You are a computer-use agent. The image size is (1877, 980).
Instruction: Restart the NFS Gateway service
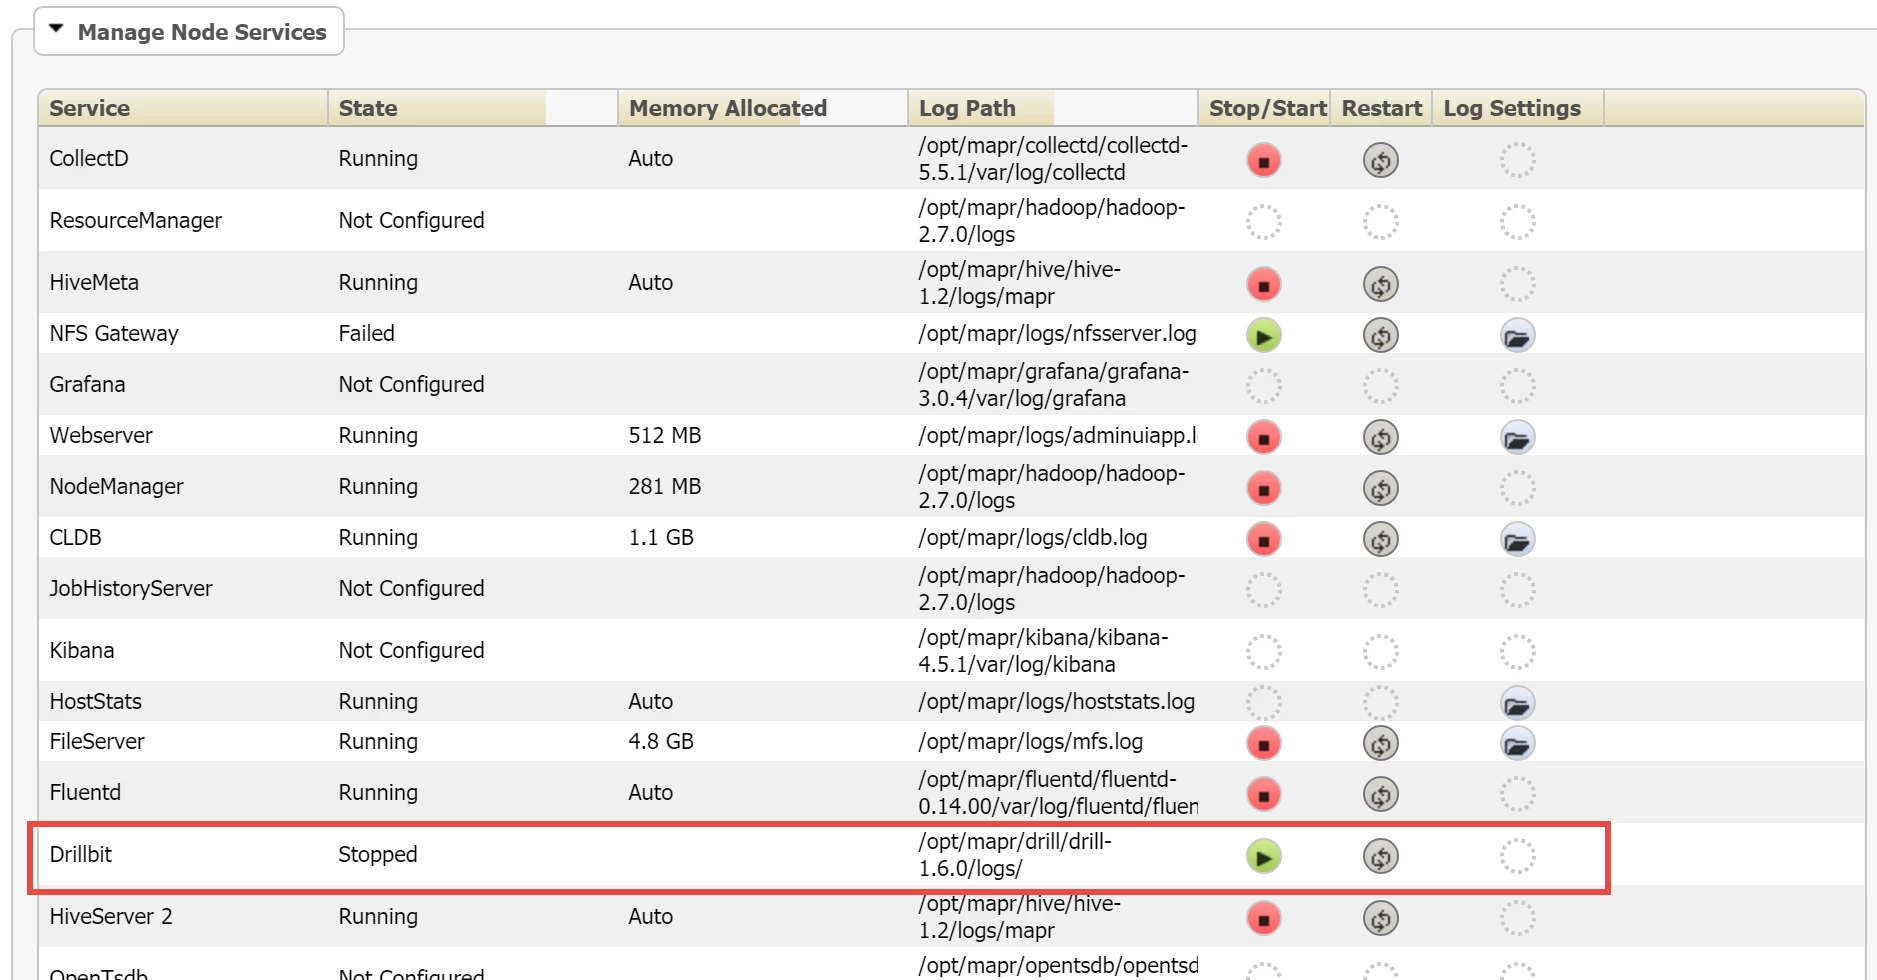tap(1381, 336)
